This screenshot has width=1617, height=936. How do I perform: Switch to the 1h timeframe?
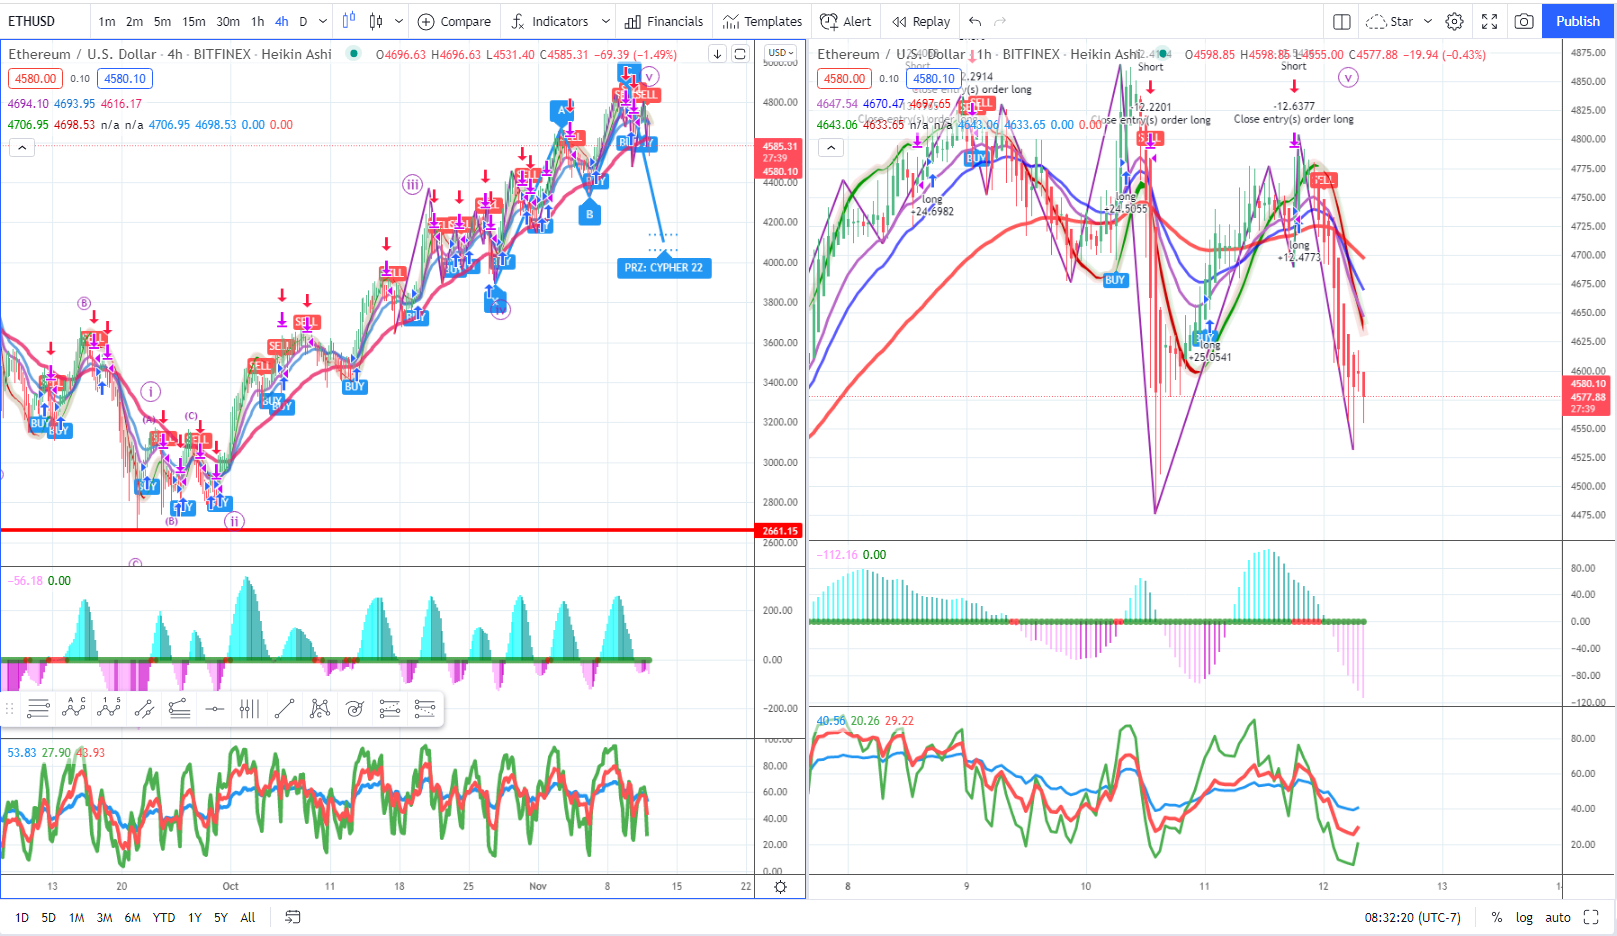[x=258, y=21]
